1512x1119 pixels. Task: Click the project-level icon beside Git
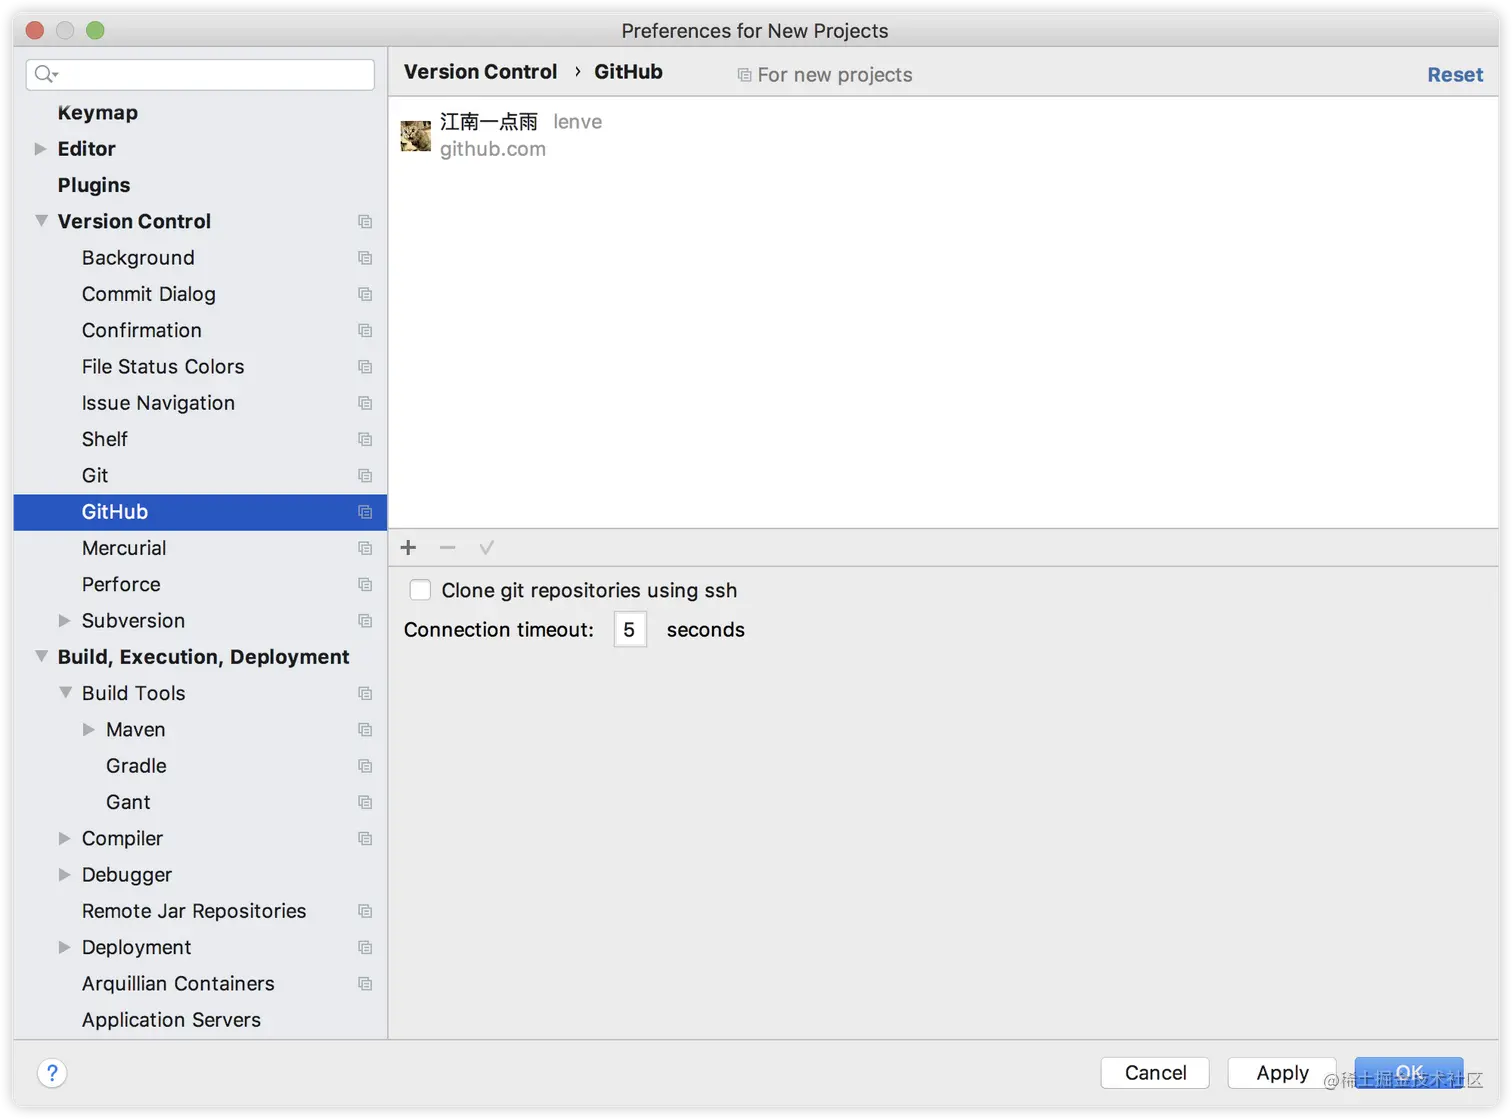pos(365,476)
